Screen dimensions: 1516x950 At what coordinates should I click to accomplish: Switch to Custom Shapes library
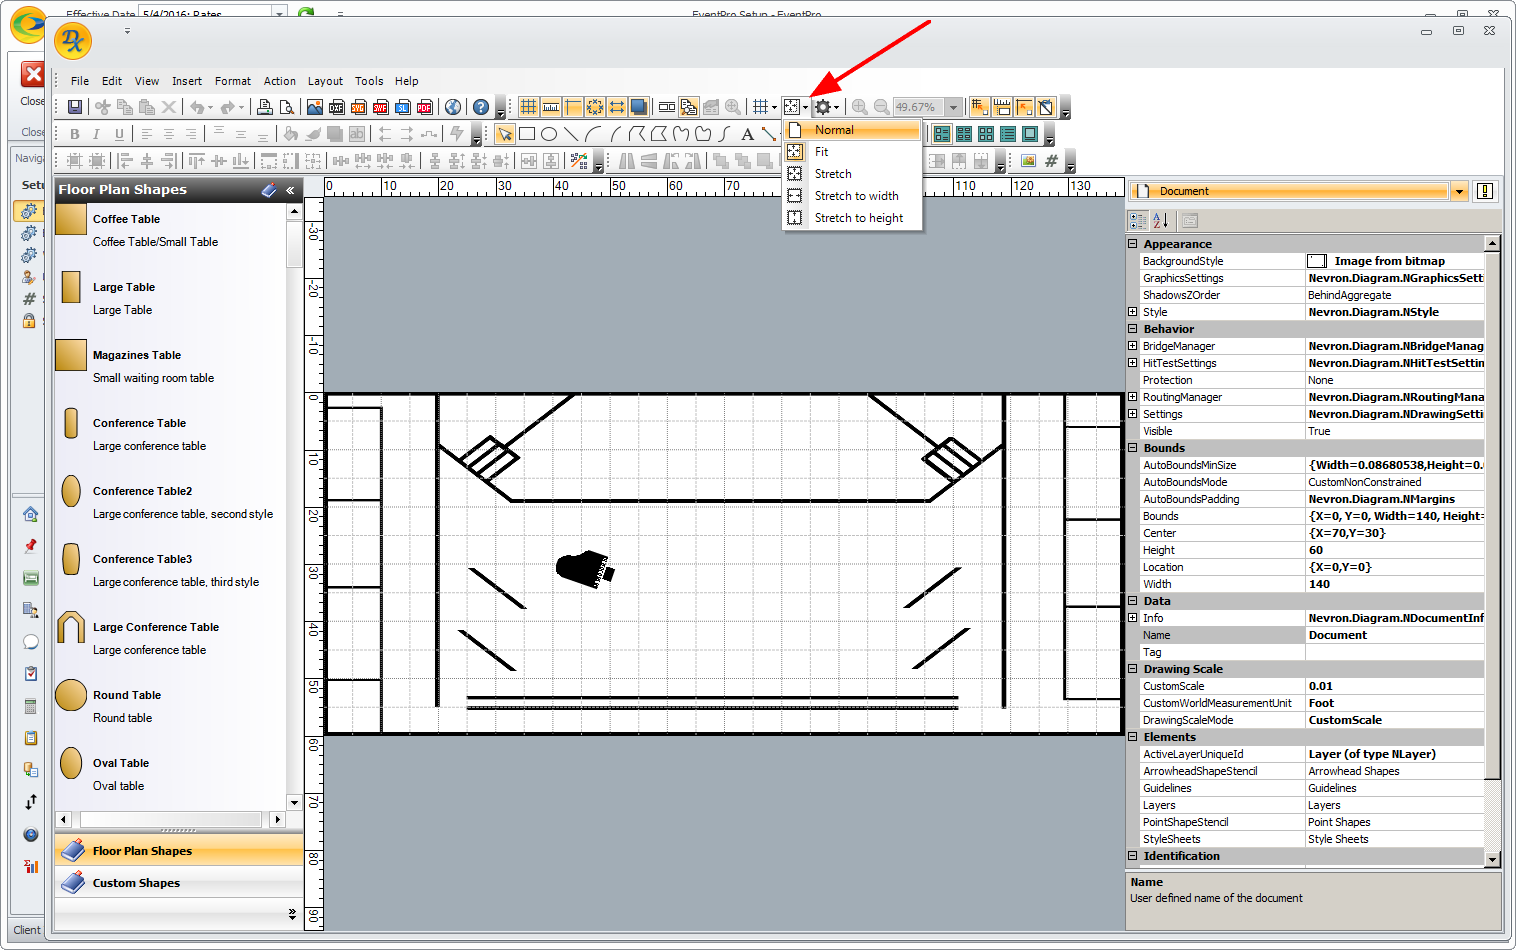pyautogui.click(x=179, y=883)
